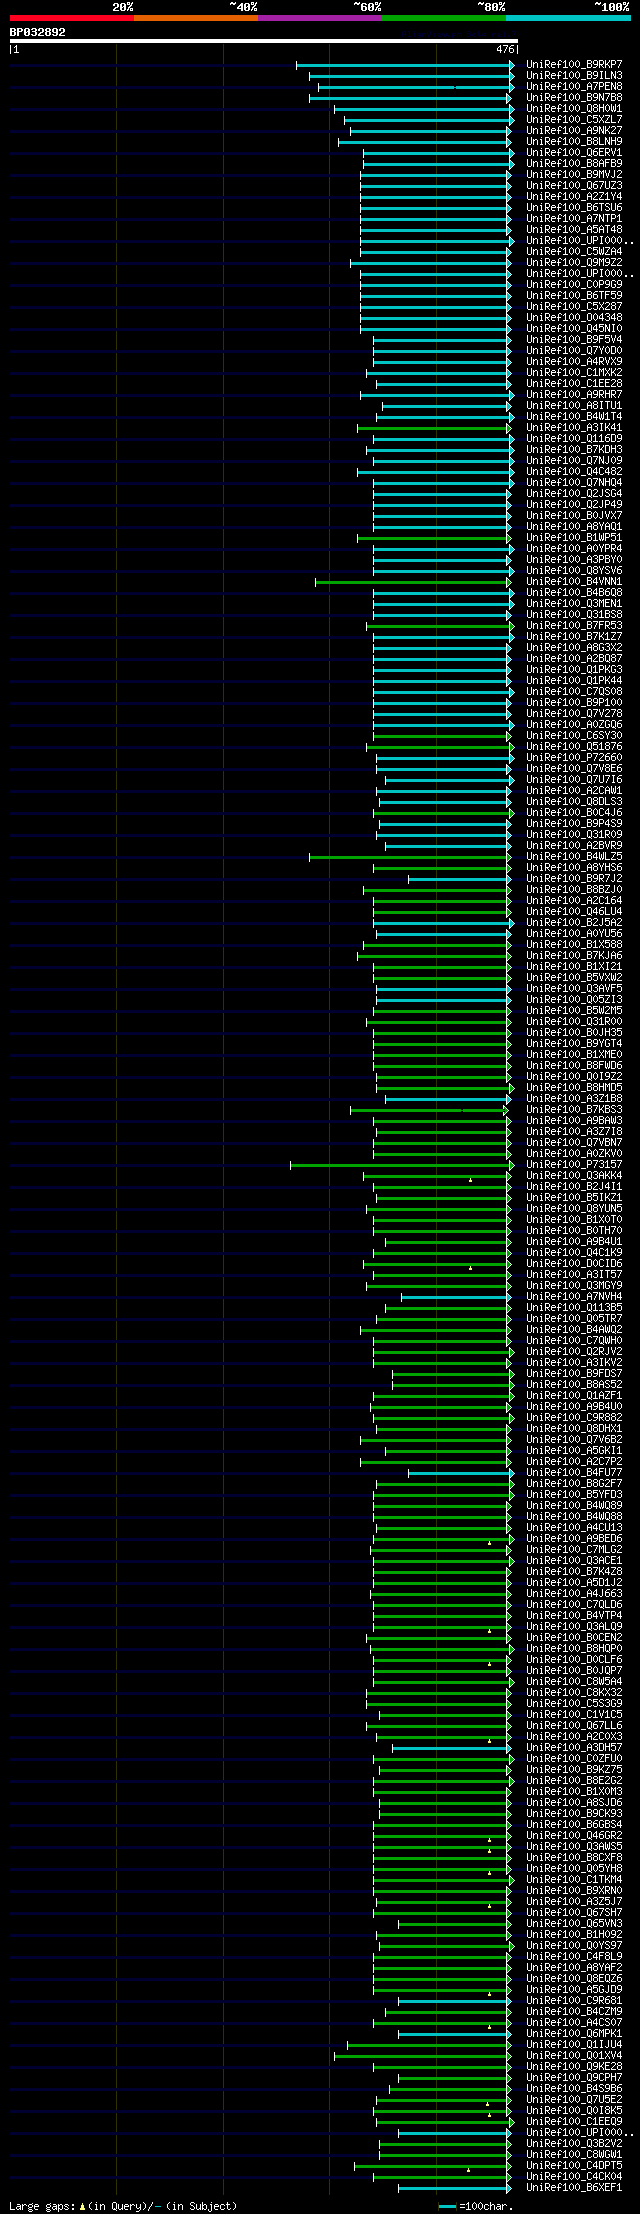Image resolution: width=640 pixels, height=2214 pixels.
Task: Click the =100char. scale legend
Action: 476,2205
